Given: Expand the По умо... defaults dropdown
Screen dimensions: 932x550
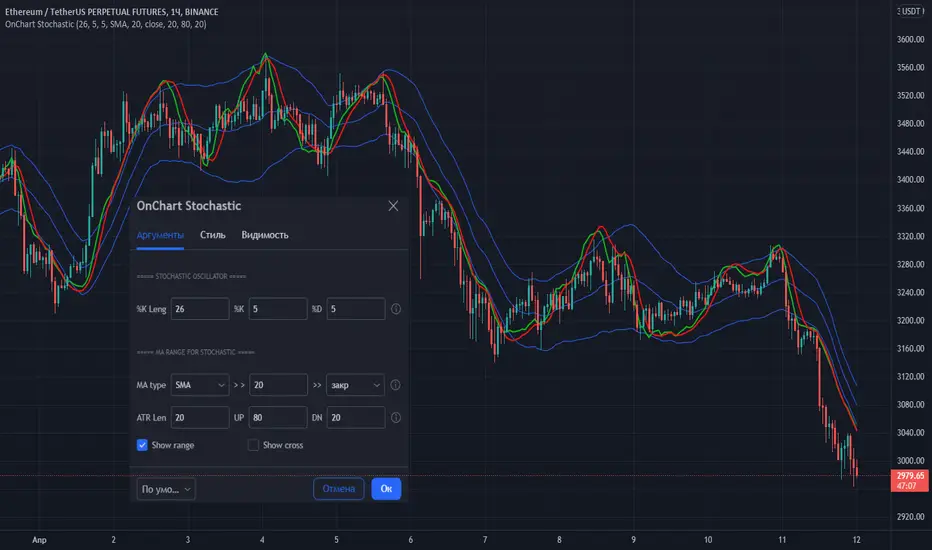Looking at the screenshot, I should pyautogui.click(x=166, y=489).
